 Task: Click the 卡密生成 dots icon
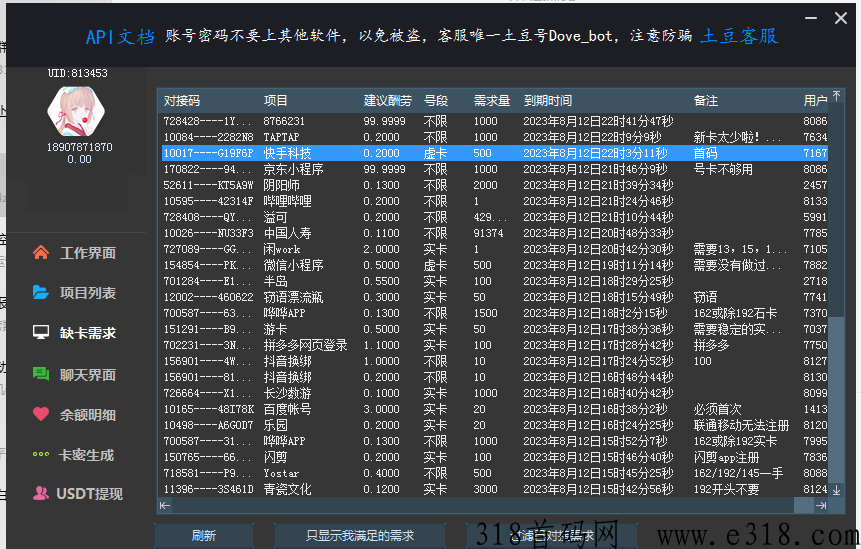(x=41, y=455)
